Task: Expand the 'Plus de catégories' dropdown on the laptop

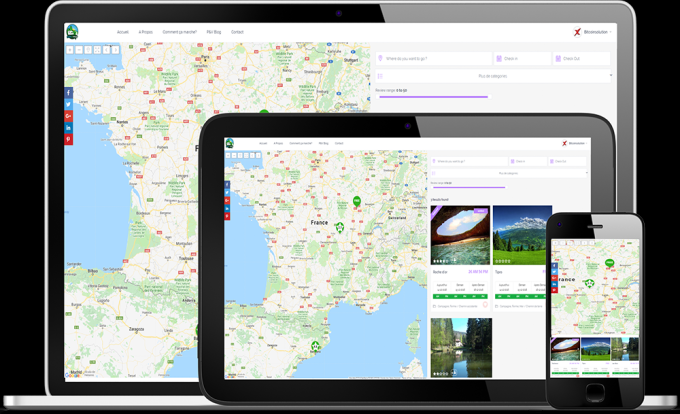Action: click(x=494, y=75)
